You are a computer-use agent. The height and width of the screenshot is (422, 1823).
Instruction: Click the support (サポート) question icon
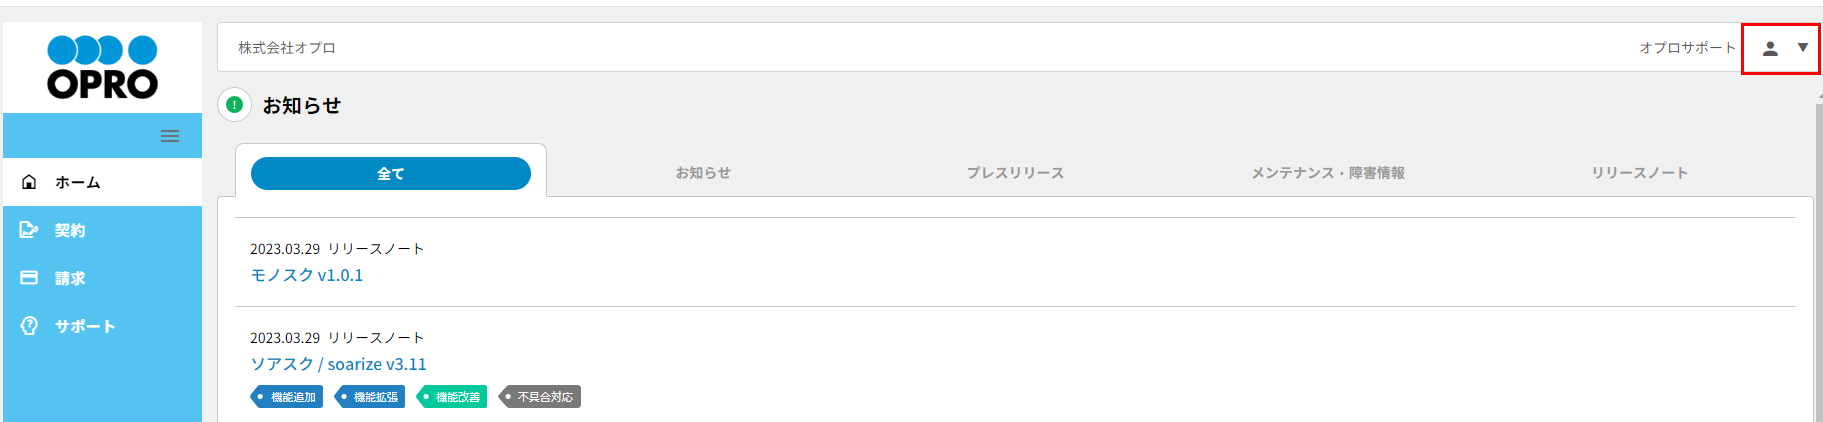[29, 326]
